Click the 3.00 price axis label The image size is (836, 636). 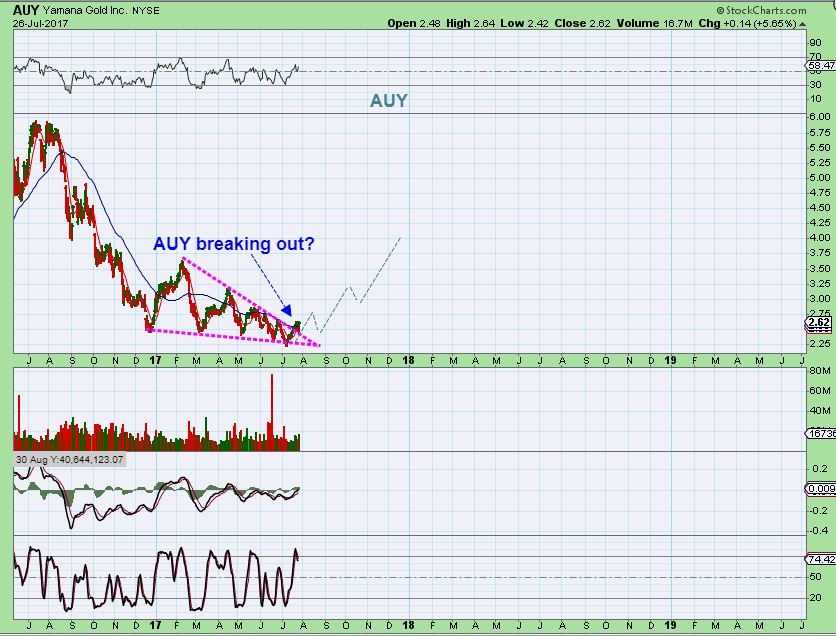tap(820, 299)
